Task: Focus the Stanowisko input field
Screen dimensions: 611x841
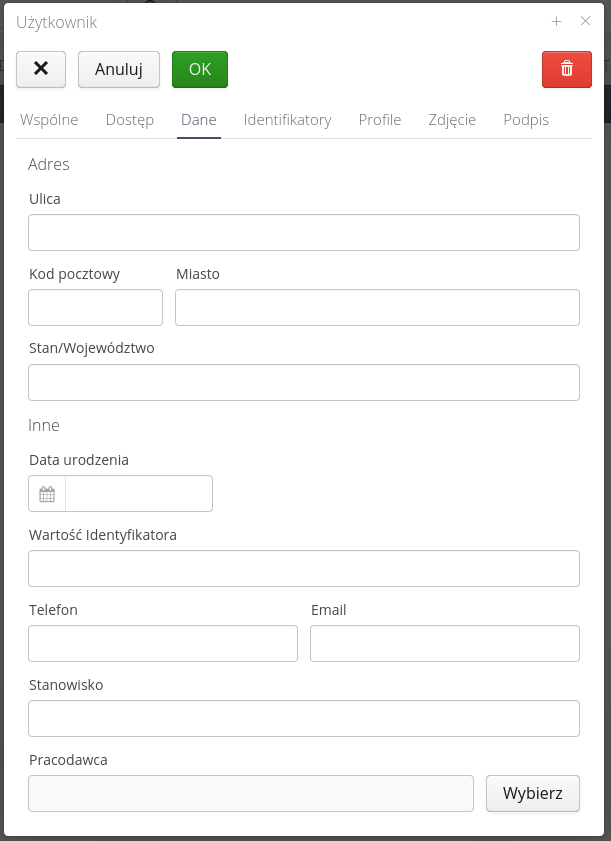Action: pyautogui.click(x=304, y=718)
